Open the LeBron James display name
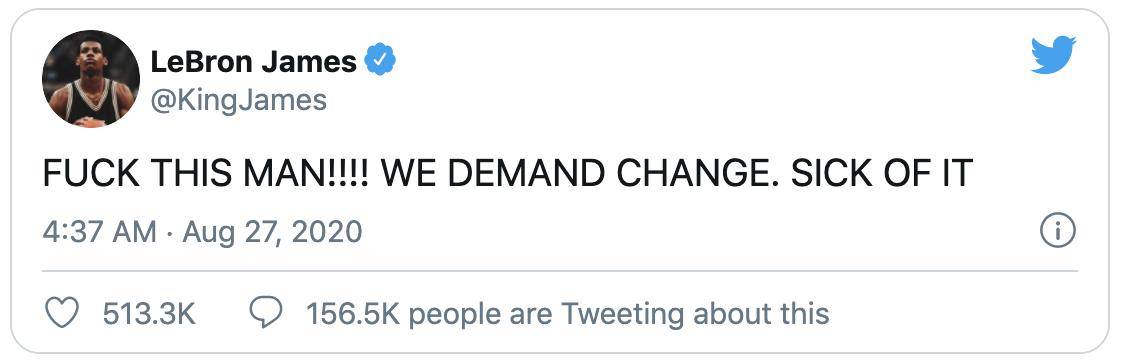Viewport: 1122px width, 362px height. point(254,62)
